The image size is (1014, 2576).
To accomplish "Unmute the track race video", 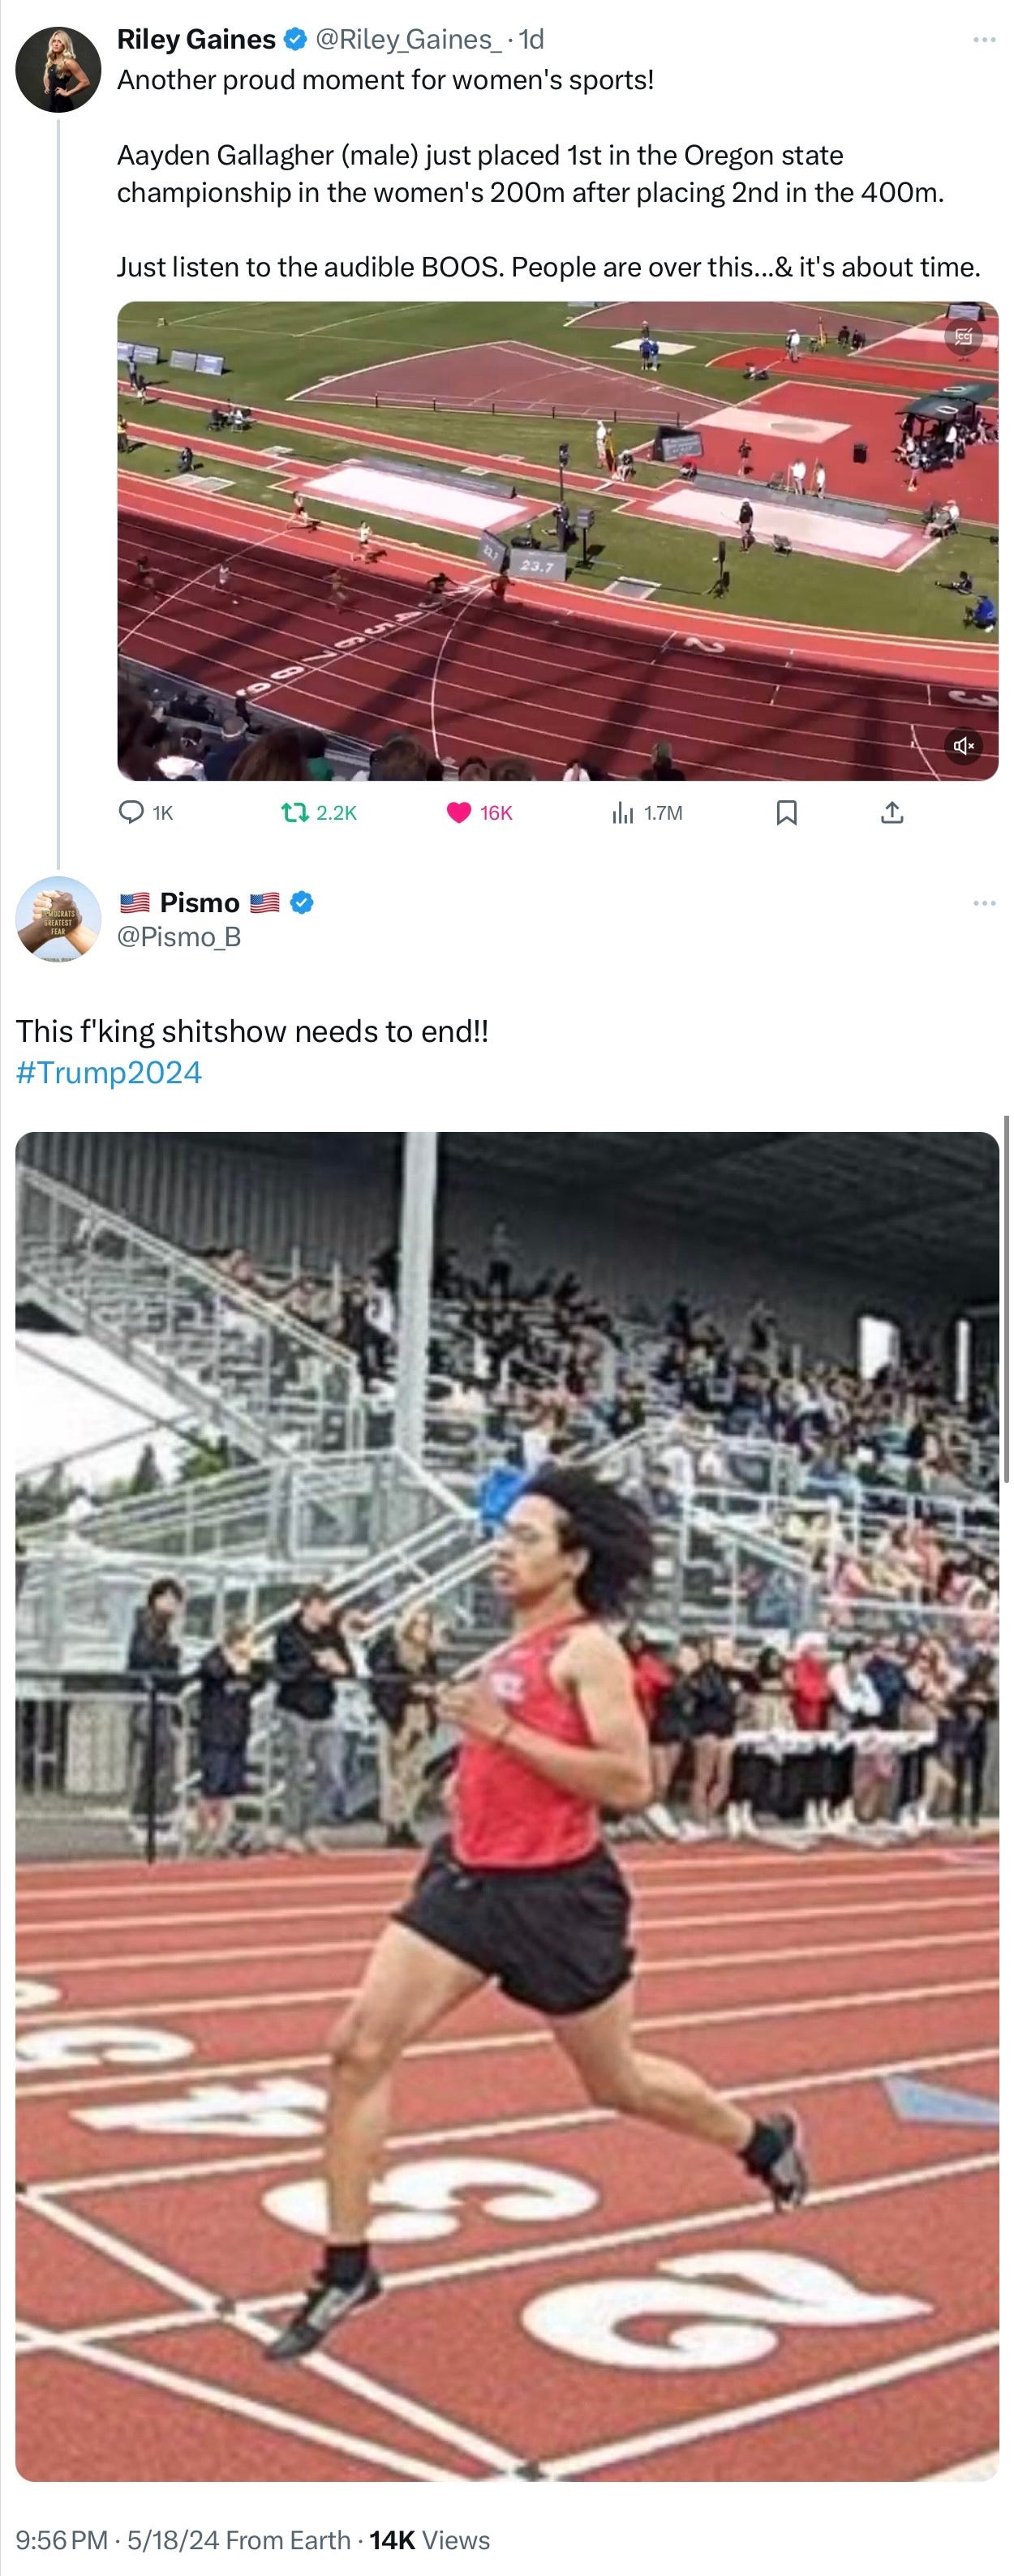I will tap(964, 745).
